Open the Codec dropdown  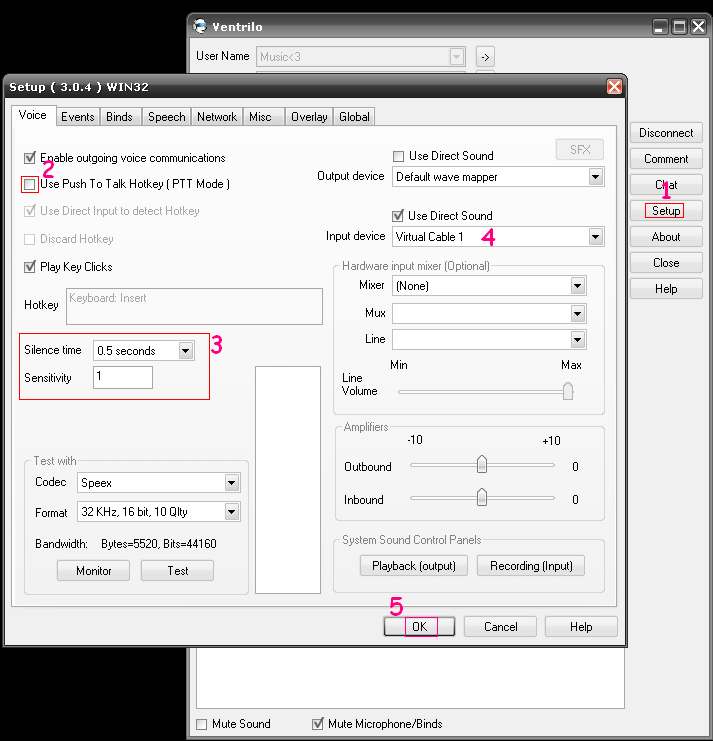232,483
